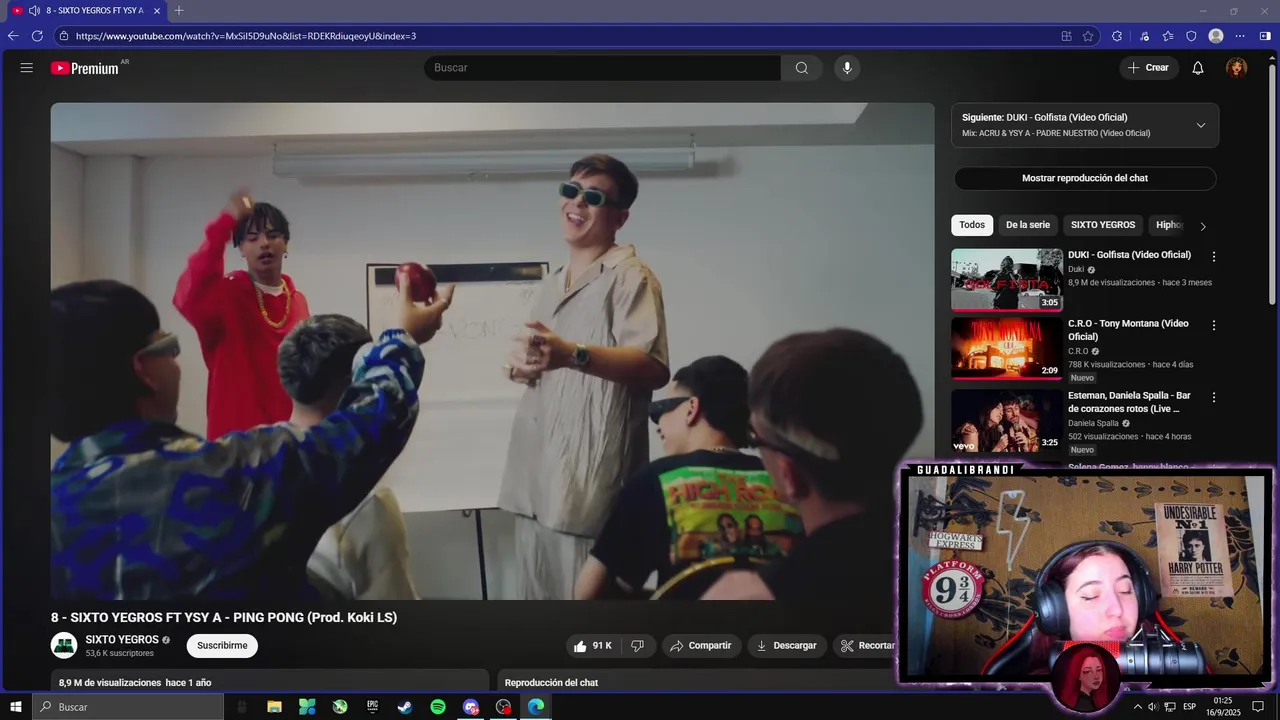Click the Compartir share button

tap(701, 646)
